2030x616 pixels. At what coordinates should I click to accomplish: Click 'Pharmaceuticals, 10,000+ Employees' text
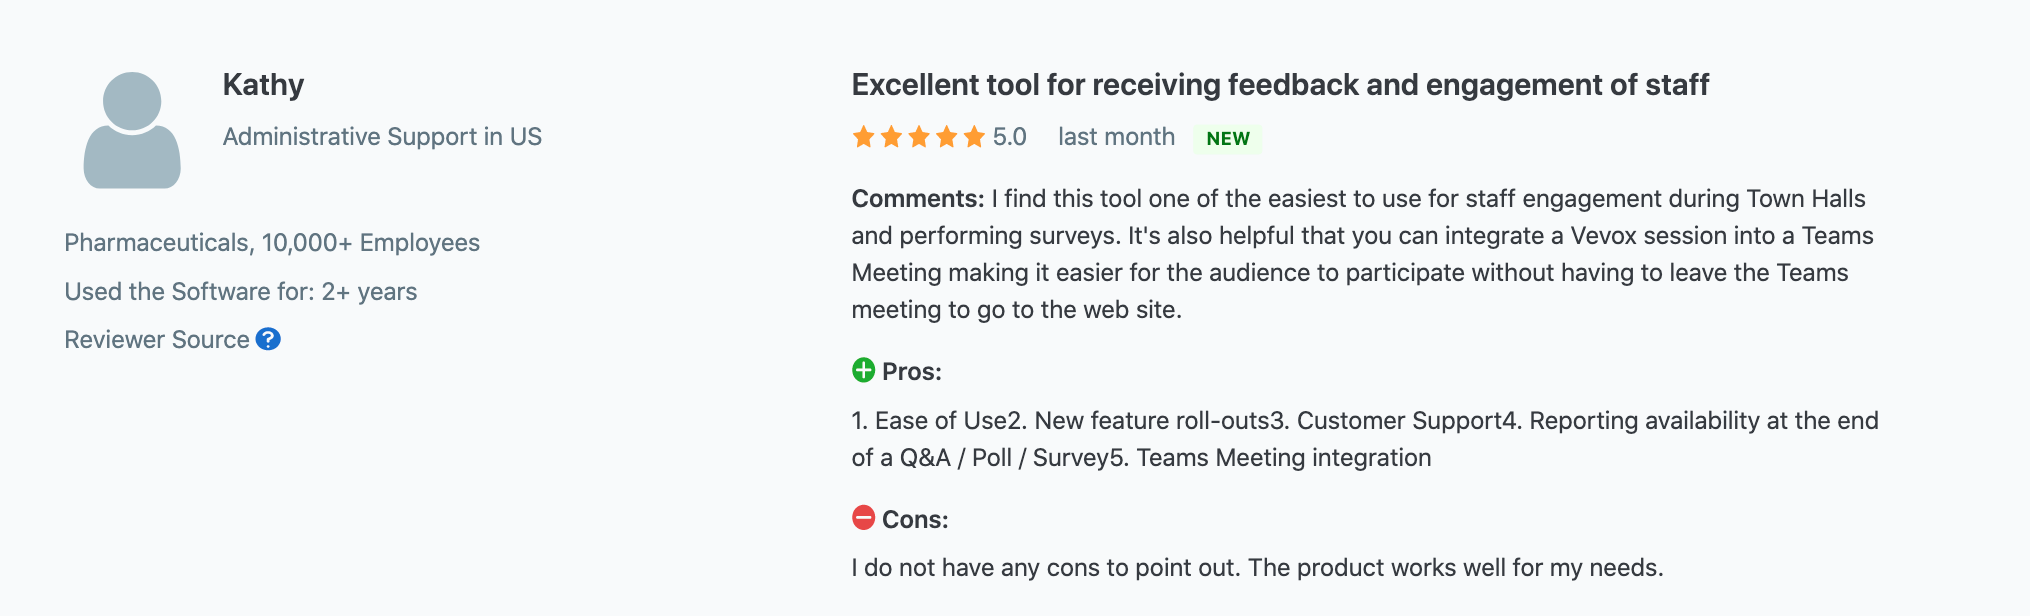pyautogui.click(x=272, y=243)
